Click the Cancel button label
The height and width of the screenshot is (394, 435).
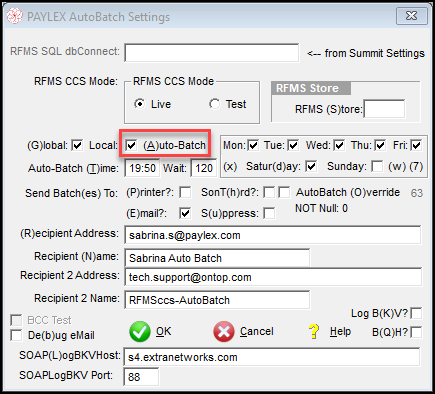point(257,331)
